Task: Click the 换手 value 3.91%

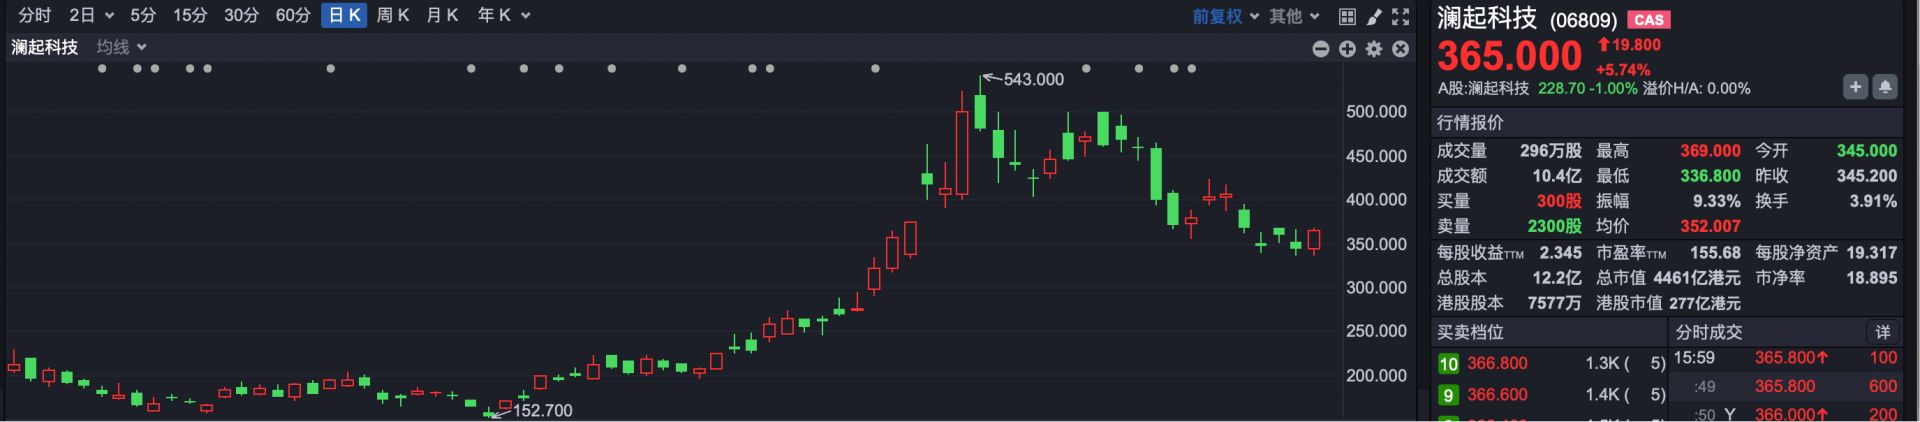Action: tap(1873, 201)
